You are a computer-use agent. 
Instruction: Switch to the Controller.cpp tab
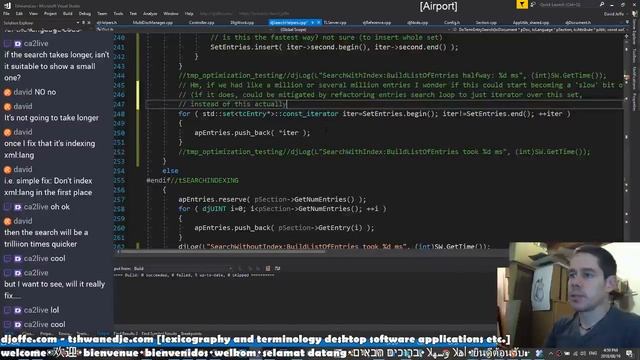click(202, 22)
